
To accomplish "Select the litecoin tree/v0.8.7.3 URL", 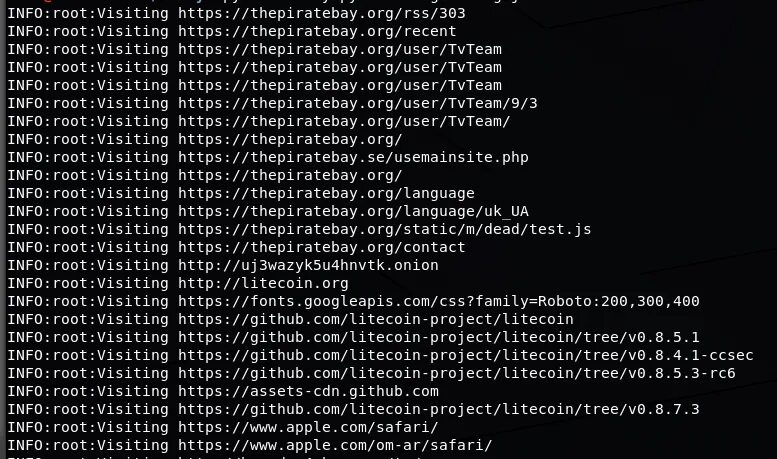I will point(439,409).
